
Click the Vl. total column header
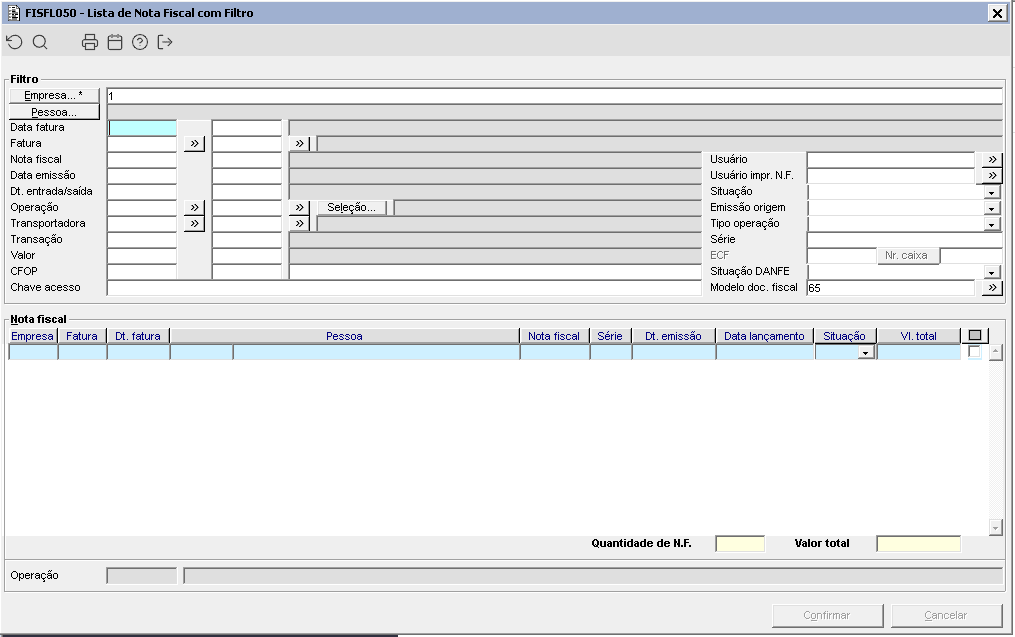pyautogui.click(x=919, y=336)
